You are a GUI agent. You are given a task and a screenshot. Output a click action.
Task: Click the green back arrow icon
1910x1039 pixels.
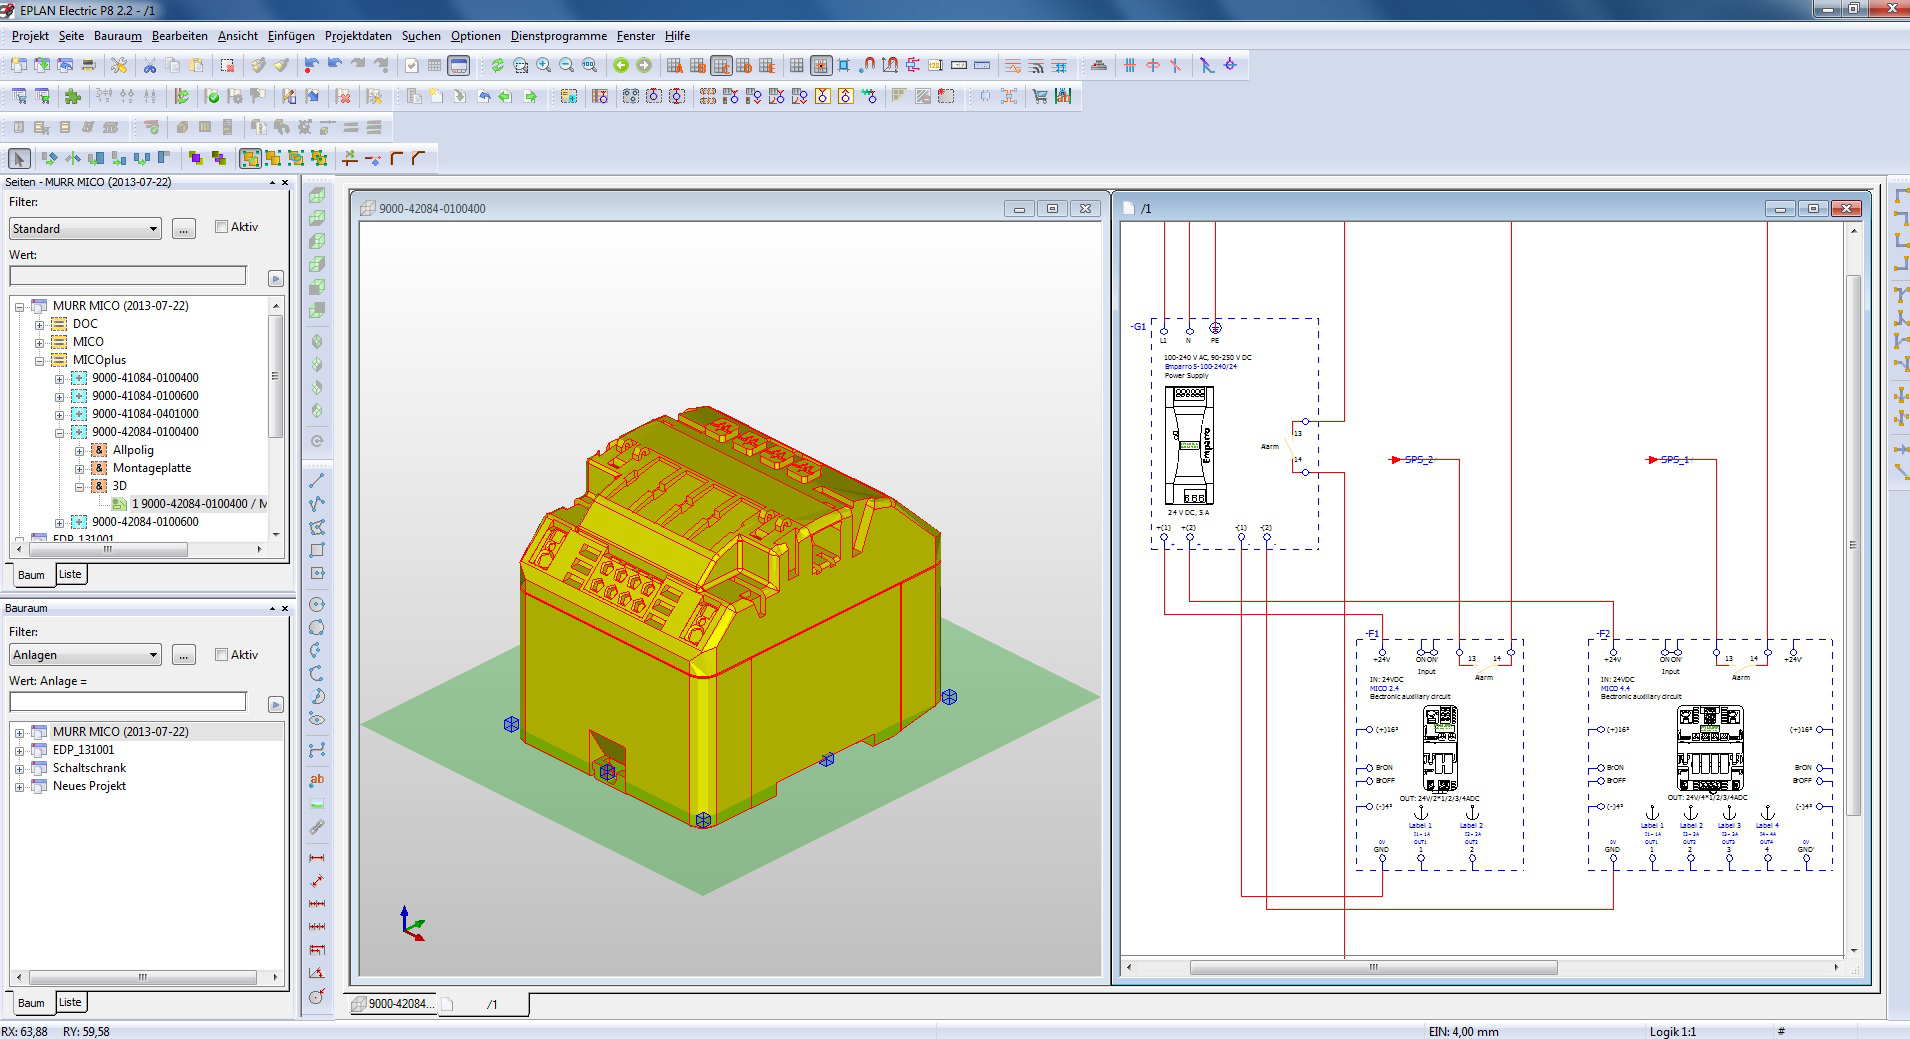[621, 66]
